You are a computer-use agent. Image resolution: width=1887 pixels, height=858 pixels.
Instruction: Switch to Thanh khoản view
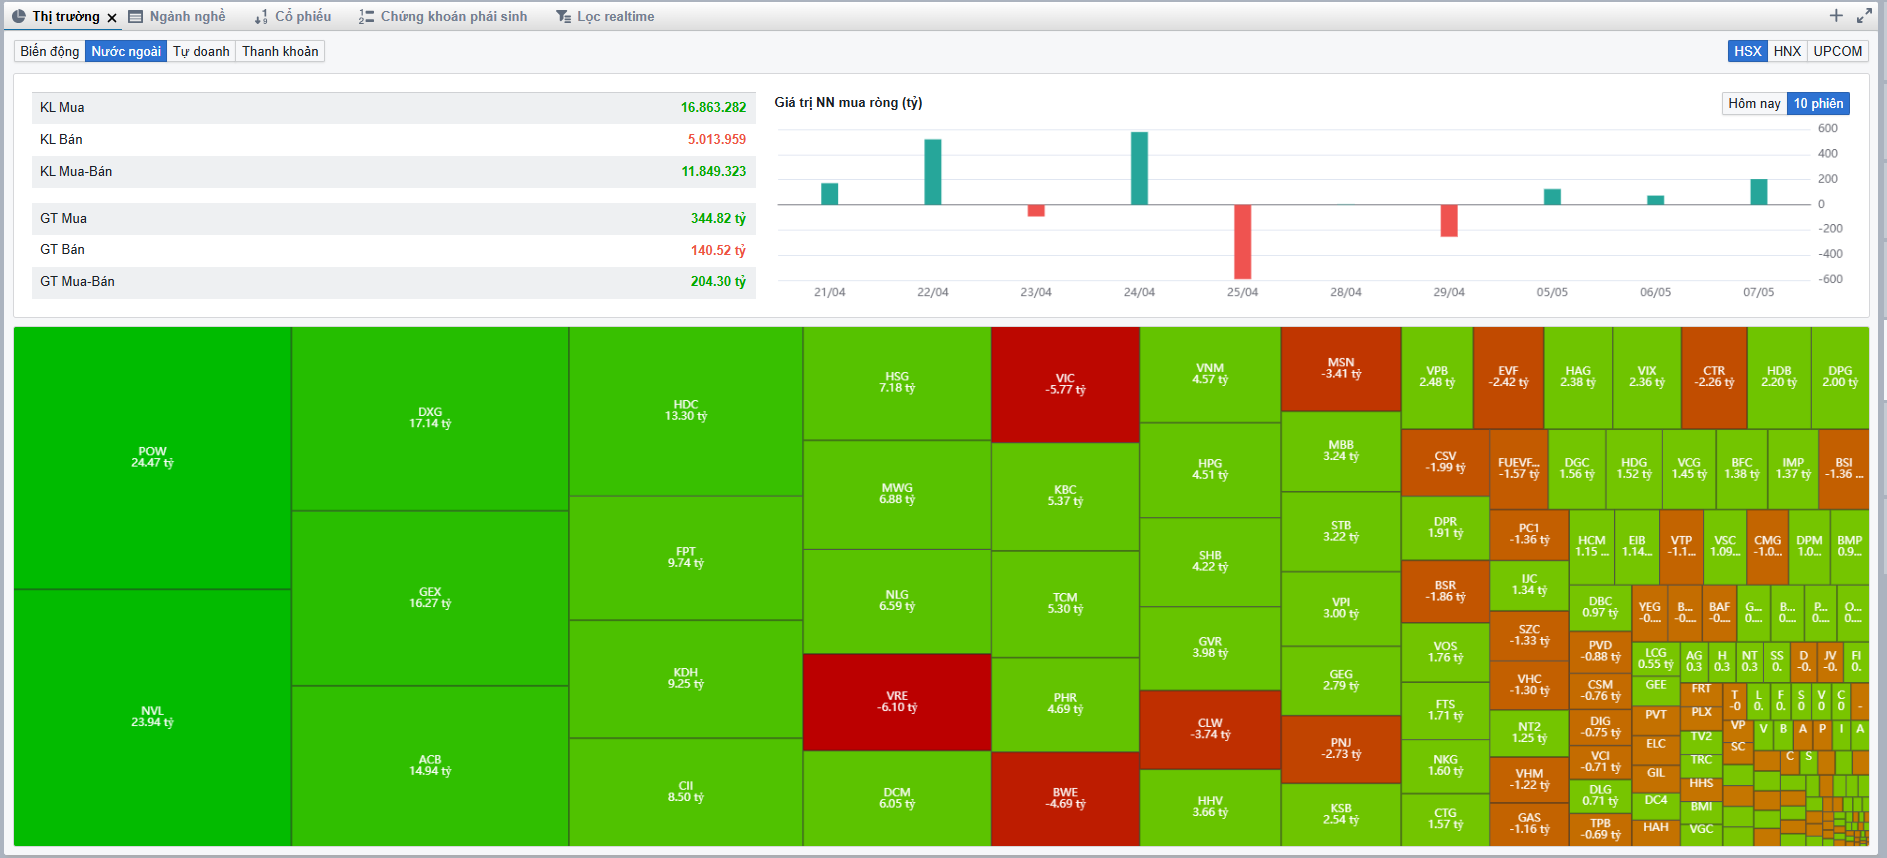280,51
